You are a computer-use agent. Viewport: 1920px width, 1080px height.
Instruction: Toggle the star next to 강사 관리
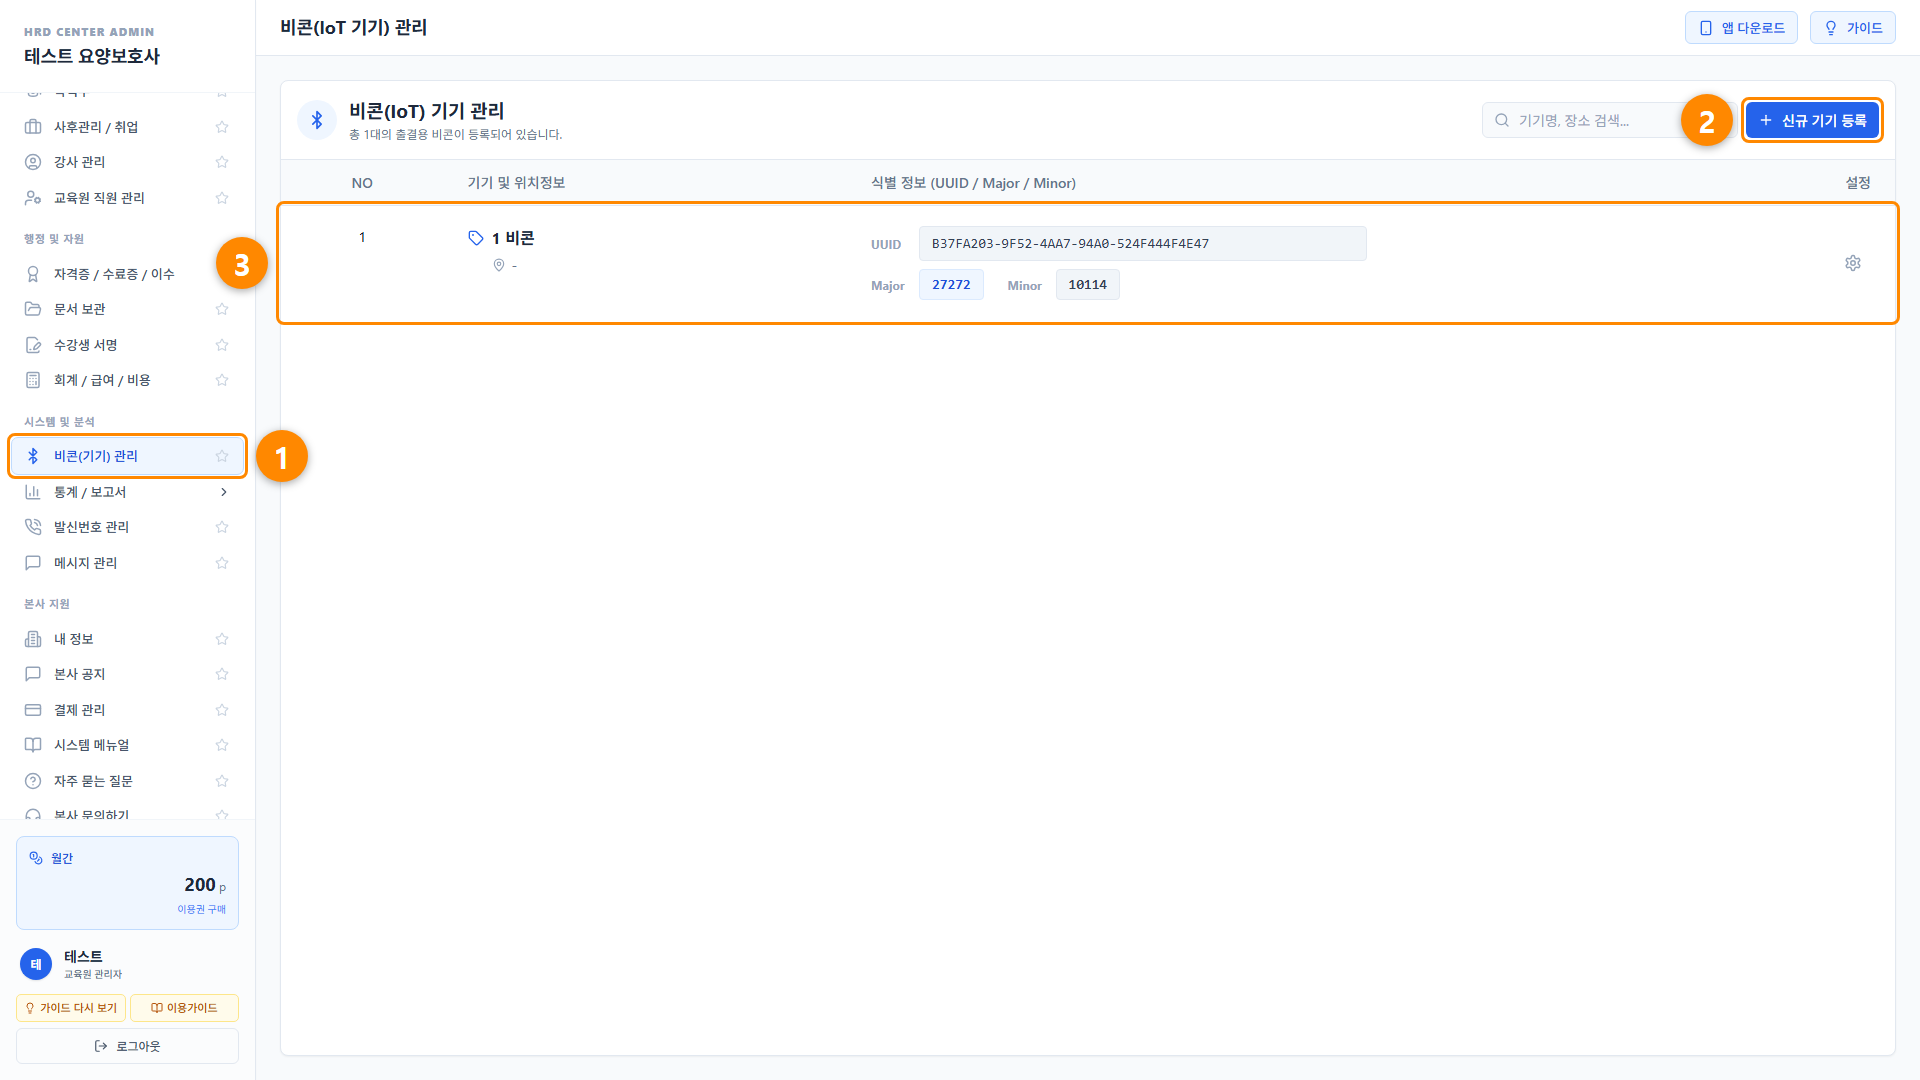coord(222,162)
